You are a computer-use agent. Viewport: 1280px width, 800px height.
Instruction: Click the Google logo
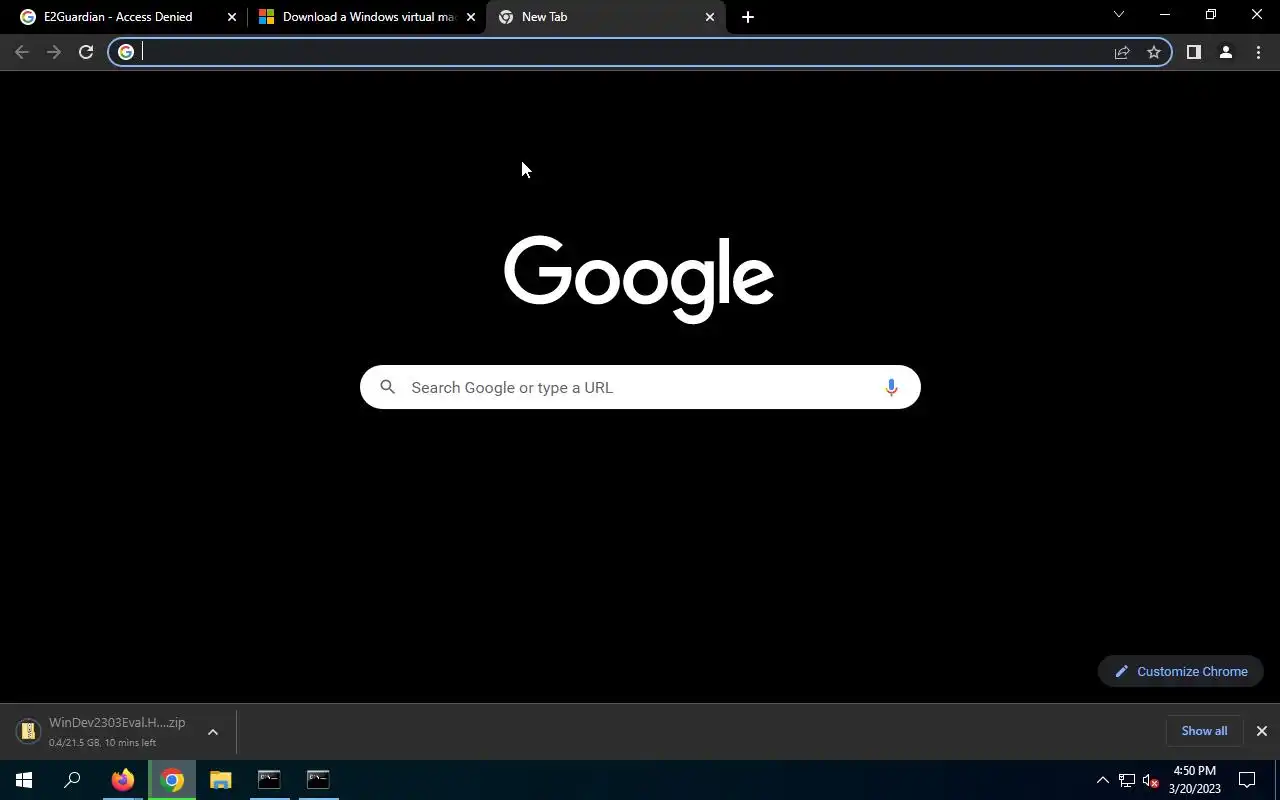tap(639, 279)
